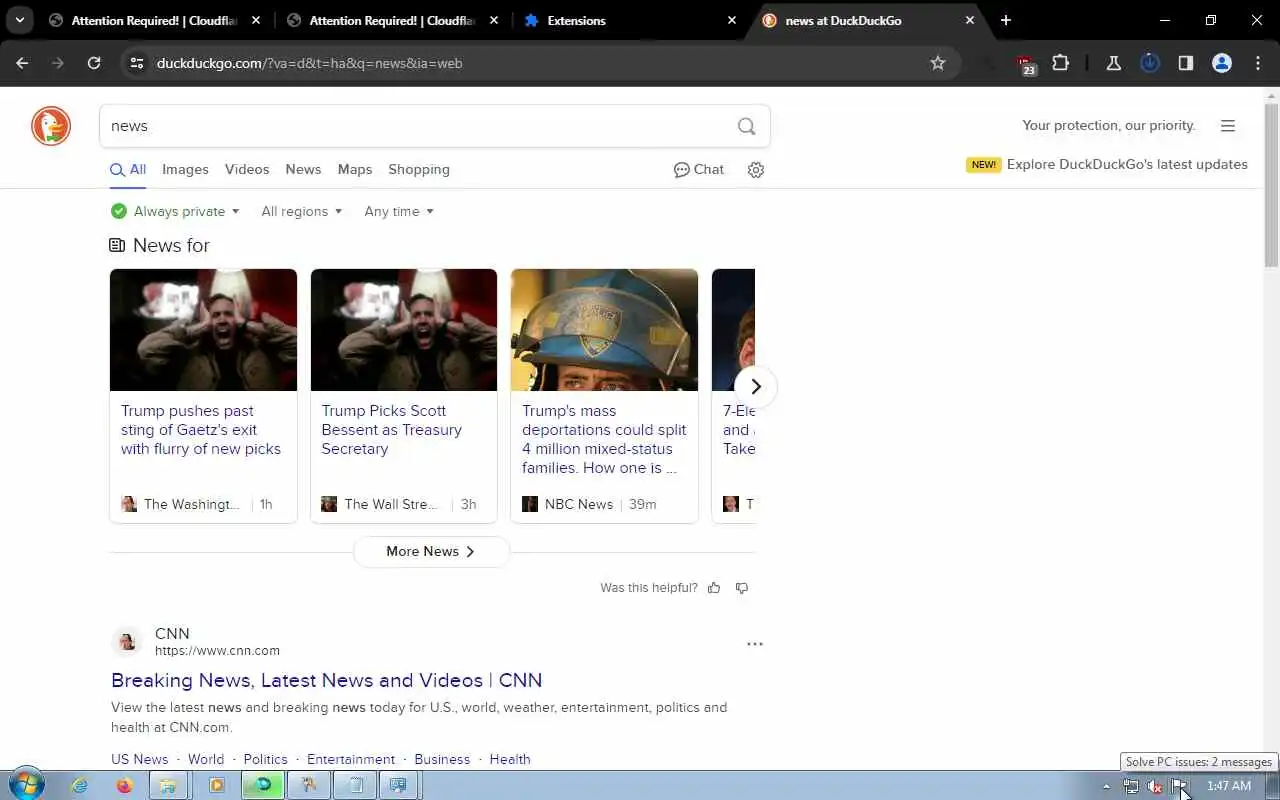Open Trump pushes past sting of Gaetz's article
The image size is (1280, 800).
point(201,430)
